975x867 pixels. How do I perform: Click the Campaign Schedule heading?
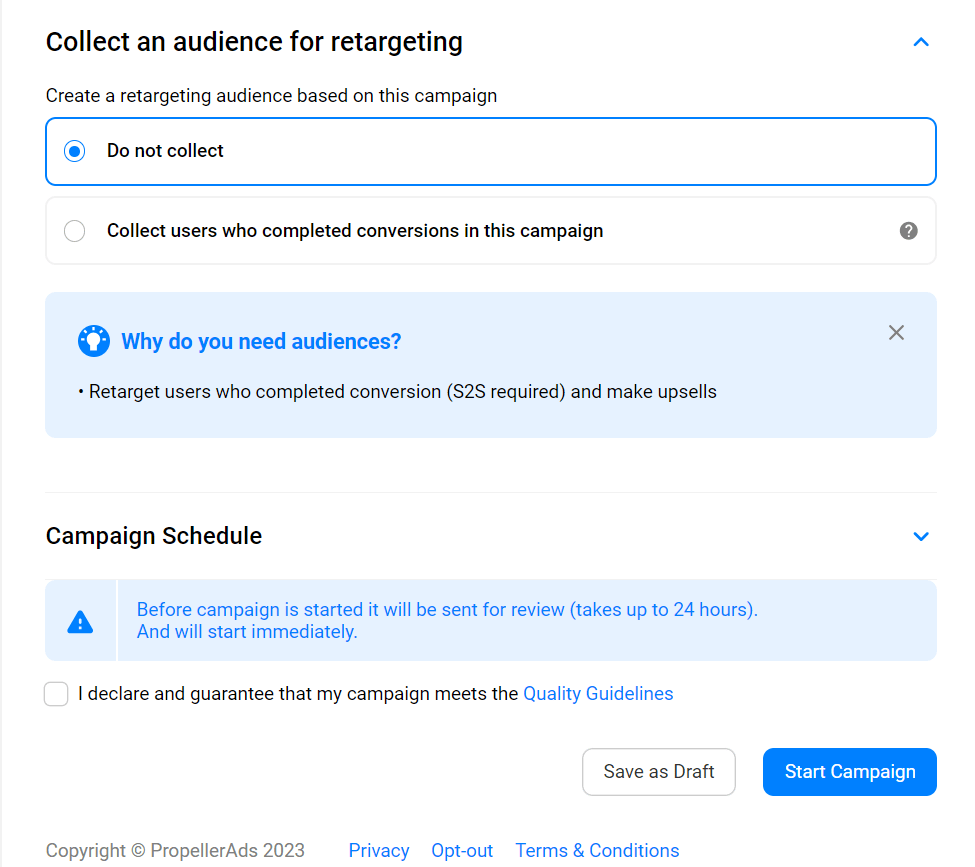point(154,536)
